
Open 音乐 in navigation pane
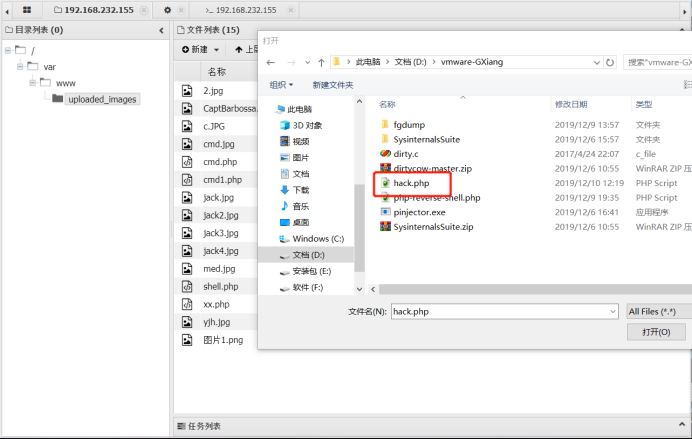coord(301,206)
